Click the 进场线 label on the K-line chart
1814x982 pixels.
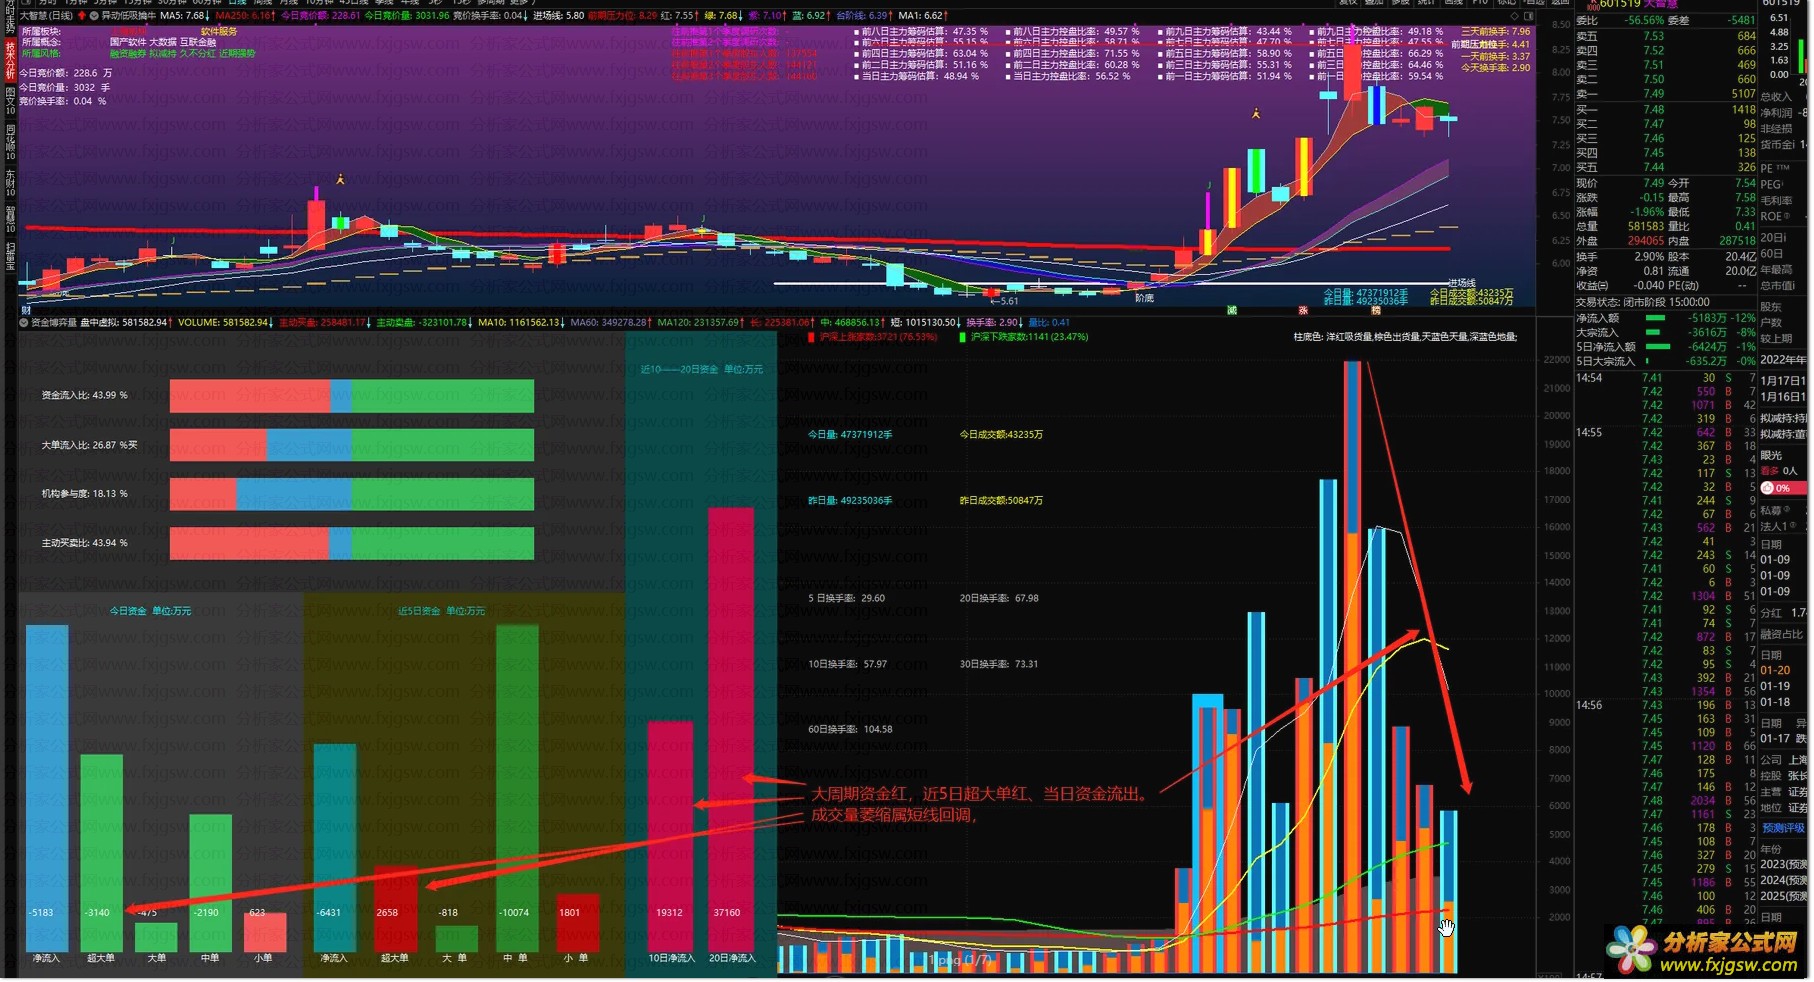click(x=1461, y=283)
